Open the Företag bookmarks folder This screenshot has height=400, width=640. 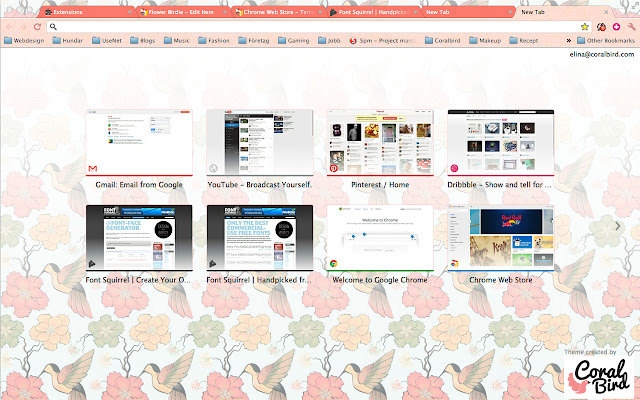point(254,40)
